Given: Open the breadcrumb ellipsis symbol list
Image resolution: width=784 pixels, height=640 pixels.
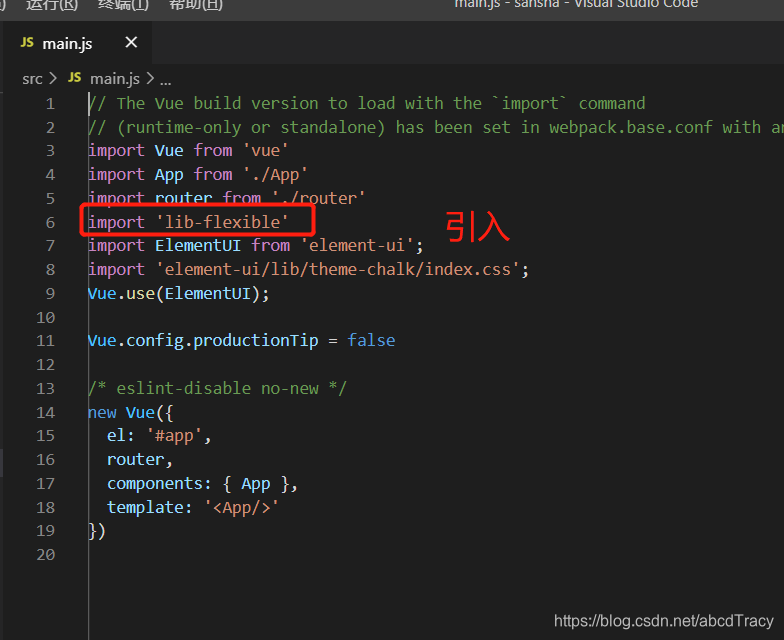Looking at the screenshot, I should point(166,80).
